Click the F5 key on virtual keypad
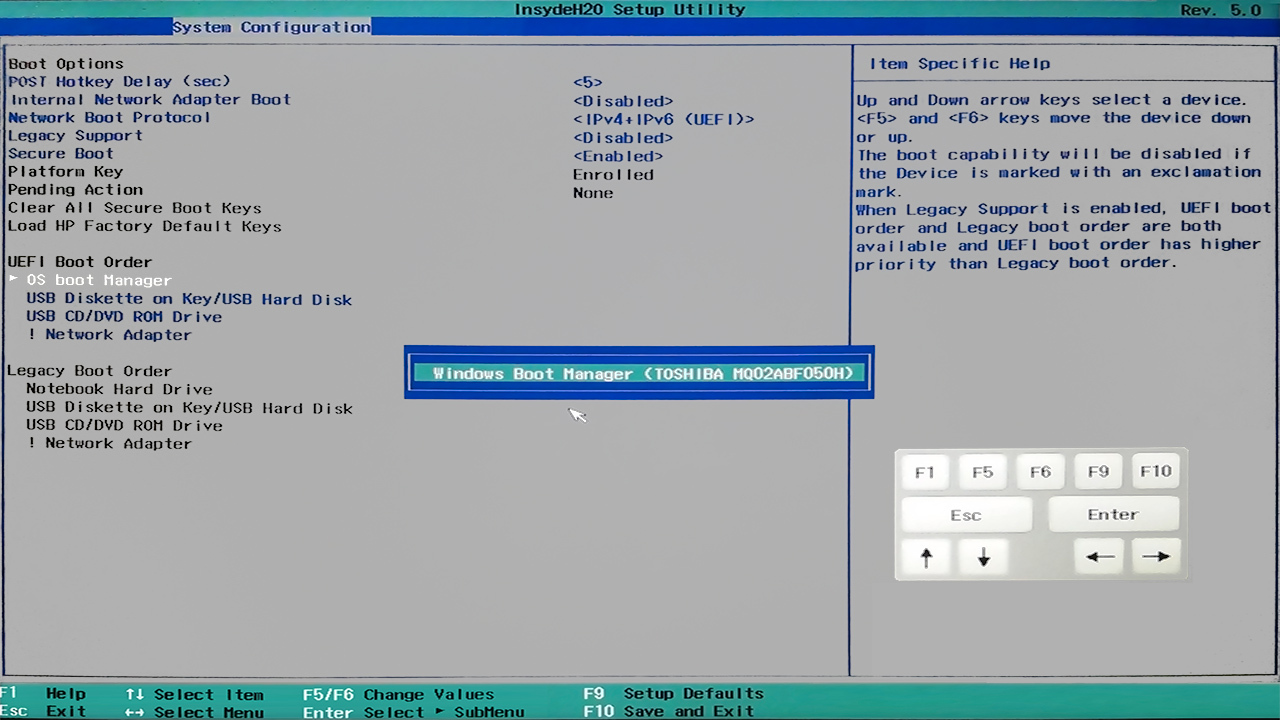Screen dimensions: 1280x720 982,472
